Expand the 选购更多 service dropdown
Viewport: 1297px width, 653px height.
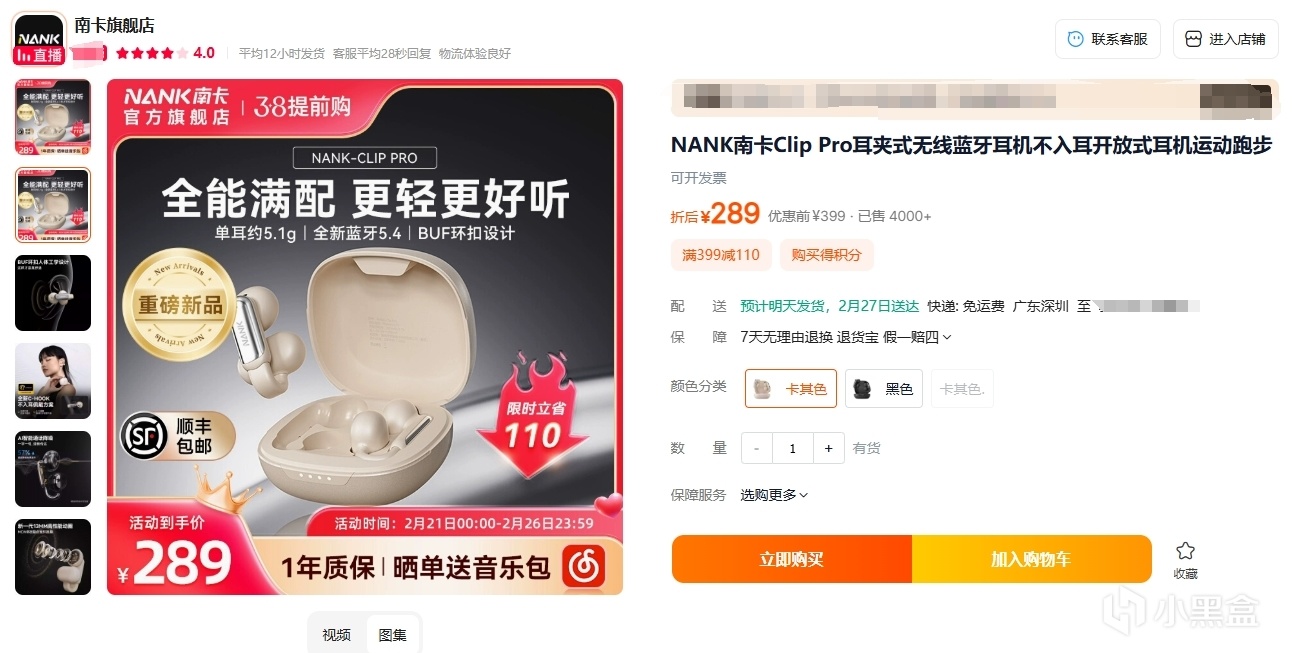tap(774, 495)
